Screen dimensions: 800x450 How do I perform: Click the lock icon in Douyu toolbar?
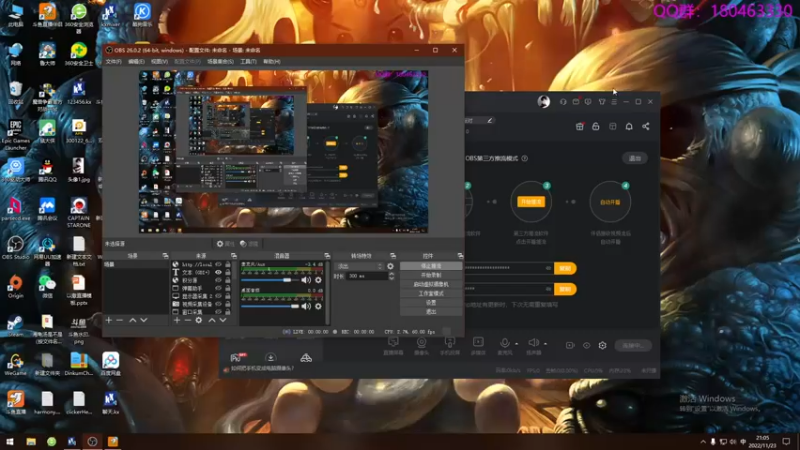point(595,127)
